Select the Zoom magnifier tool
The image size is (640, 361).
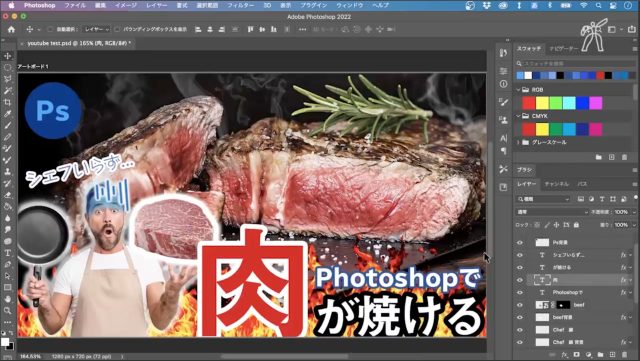click(7, 310)
